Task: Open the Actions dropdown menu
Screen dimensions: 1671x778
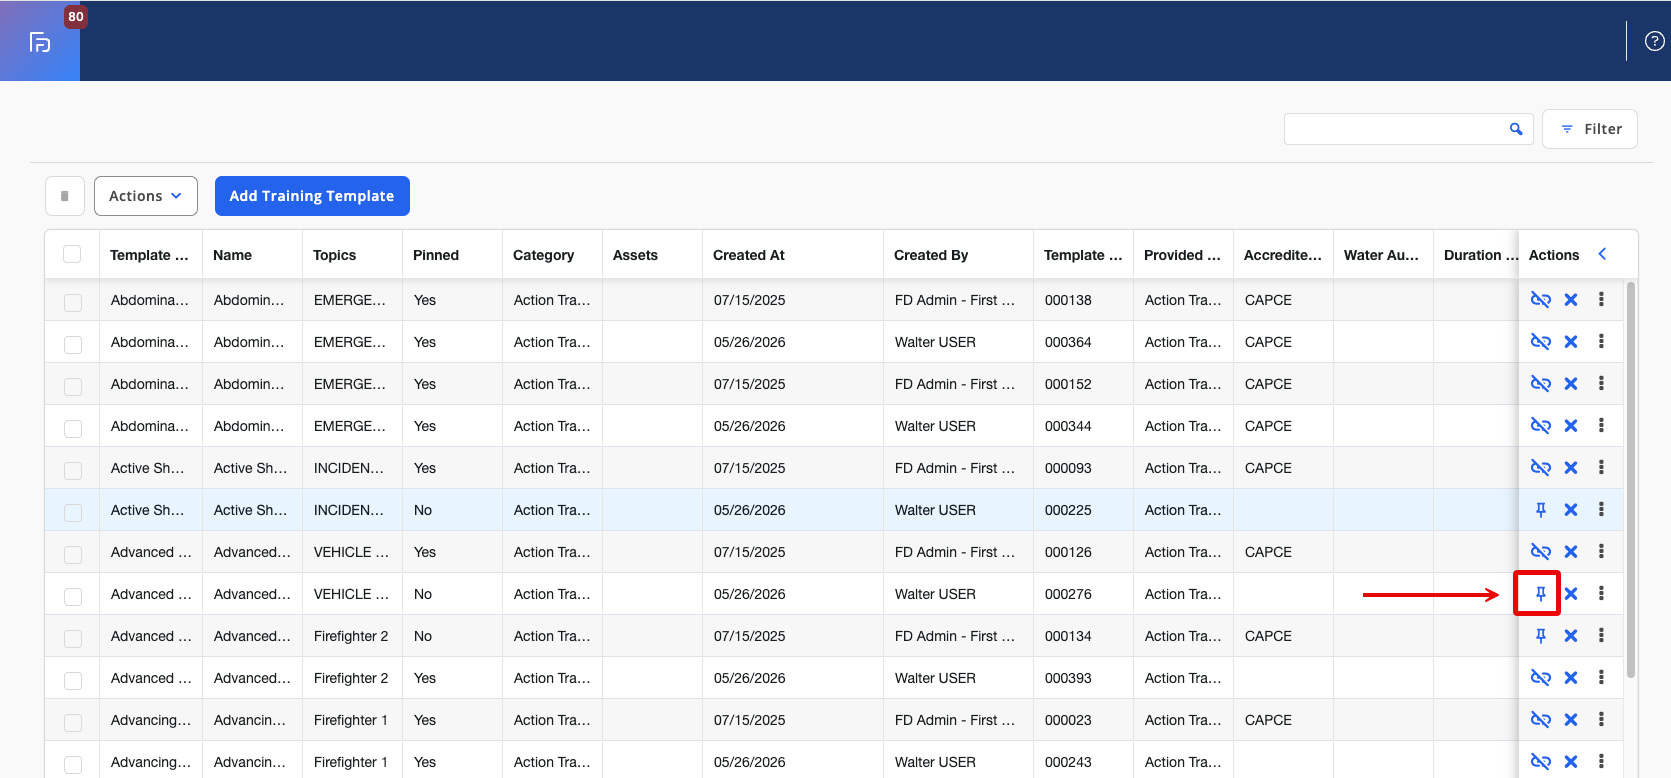Action: 146,196
